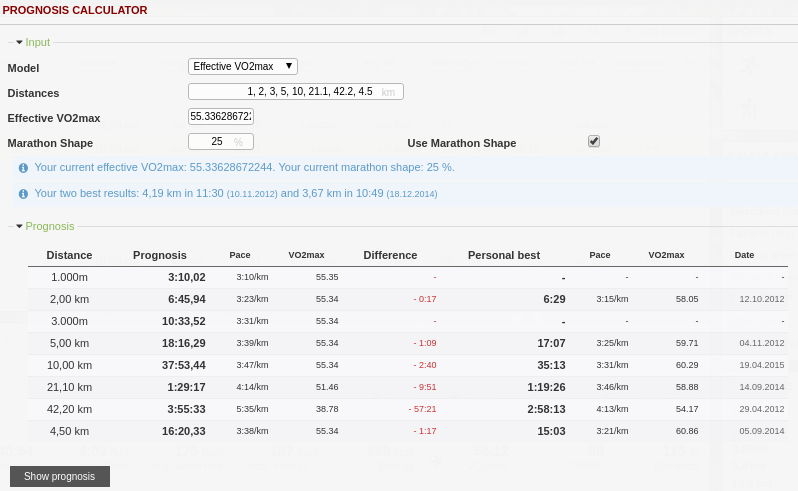
Task: Focus the Effective VO2max input field
Action: click(221, 117)
